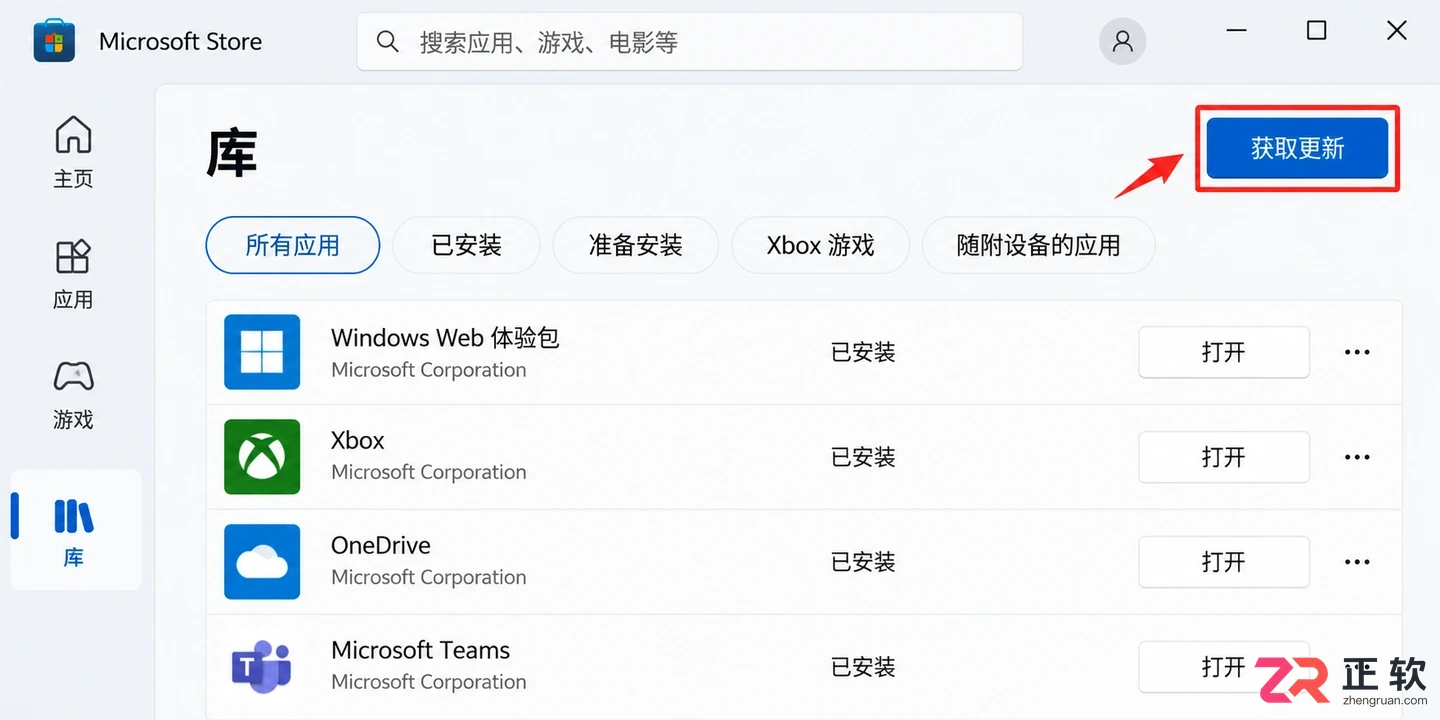The height and width of the screenshot is (720, 1440).
Task: Select the 随附设备的应用 filter
Action: (x=1038, y=245)
